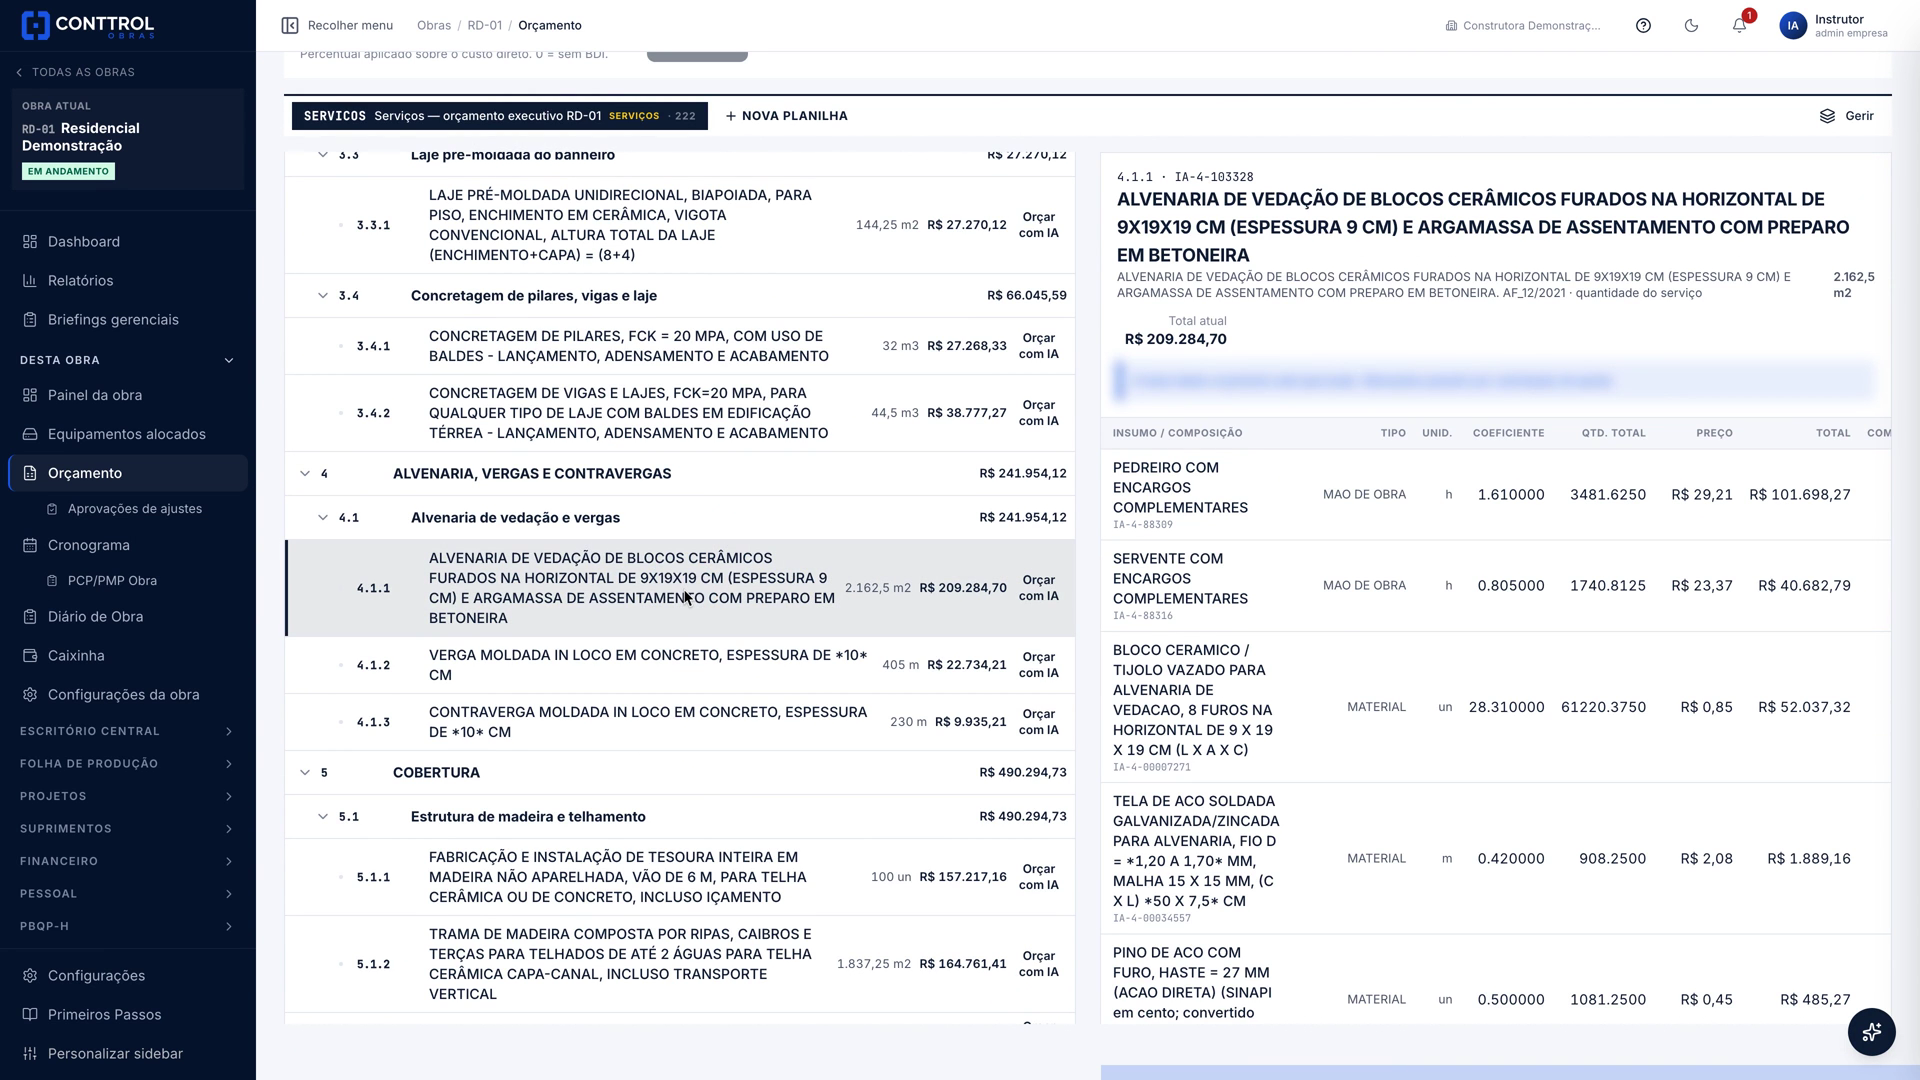
Task: Open the IA user avatar
Action: (x=1793, y=26)
